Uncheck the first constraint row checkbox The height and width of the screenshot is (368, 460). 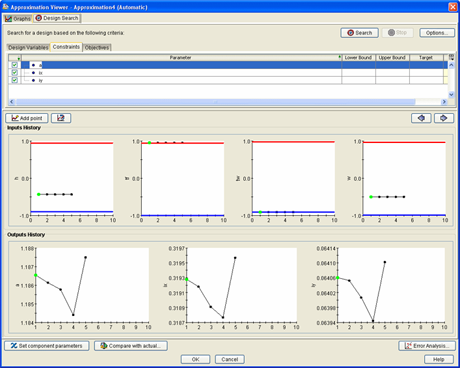[x=14, y=65]
